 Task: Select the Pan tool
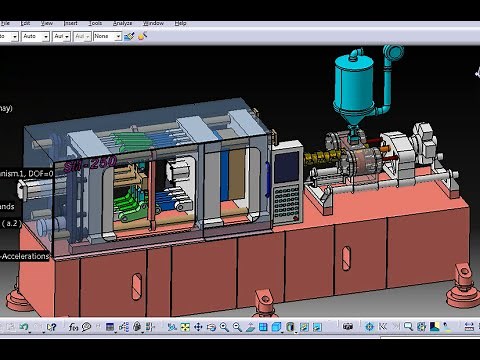(198, 327)
